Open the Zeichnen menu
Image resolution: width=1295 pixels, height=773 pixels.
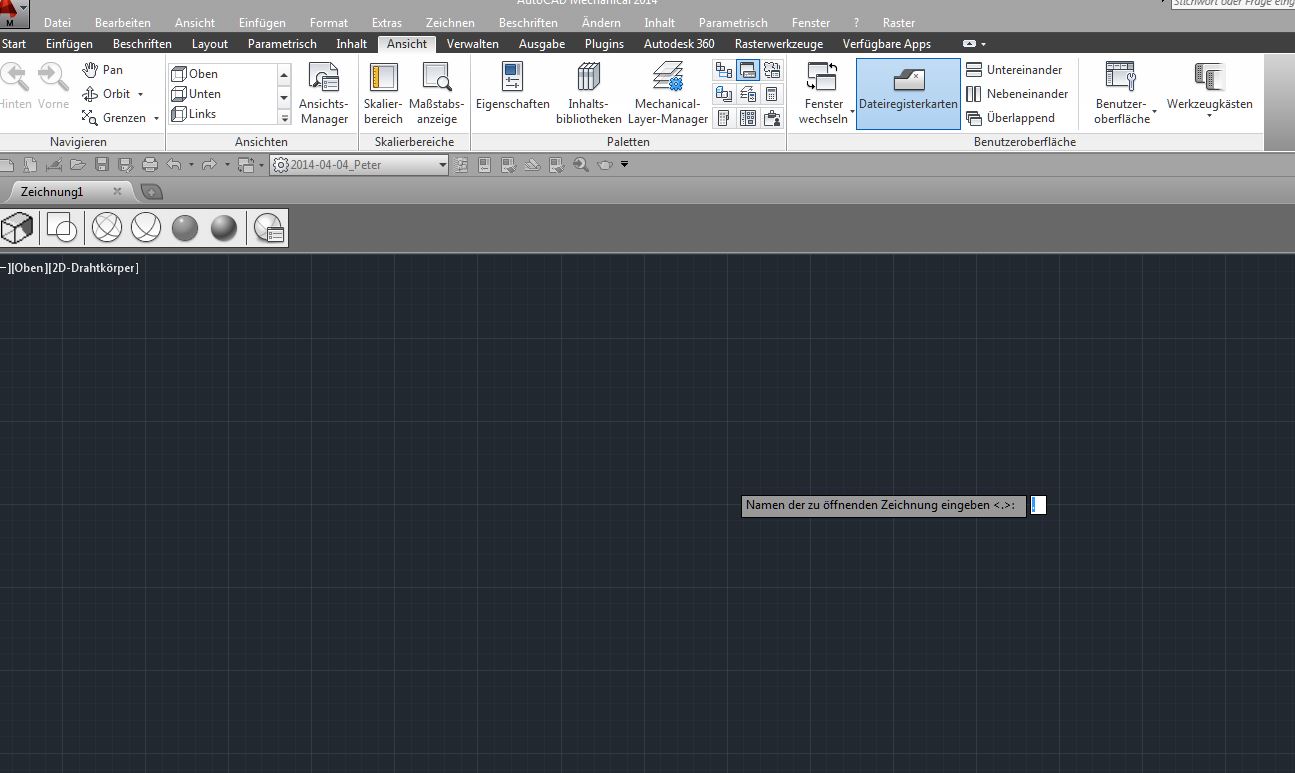click(450, 22)
